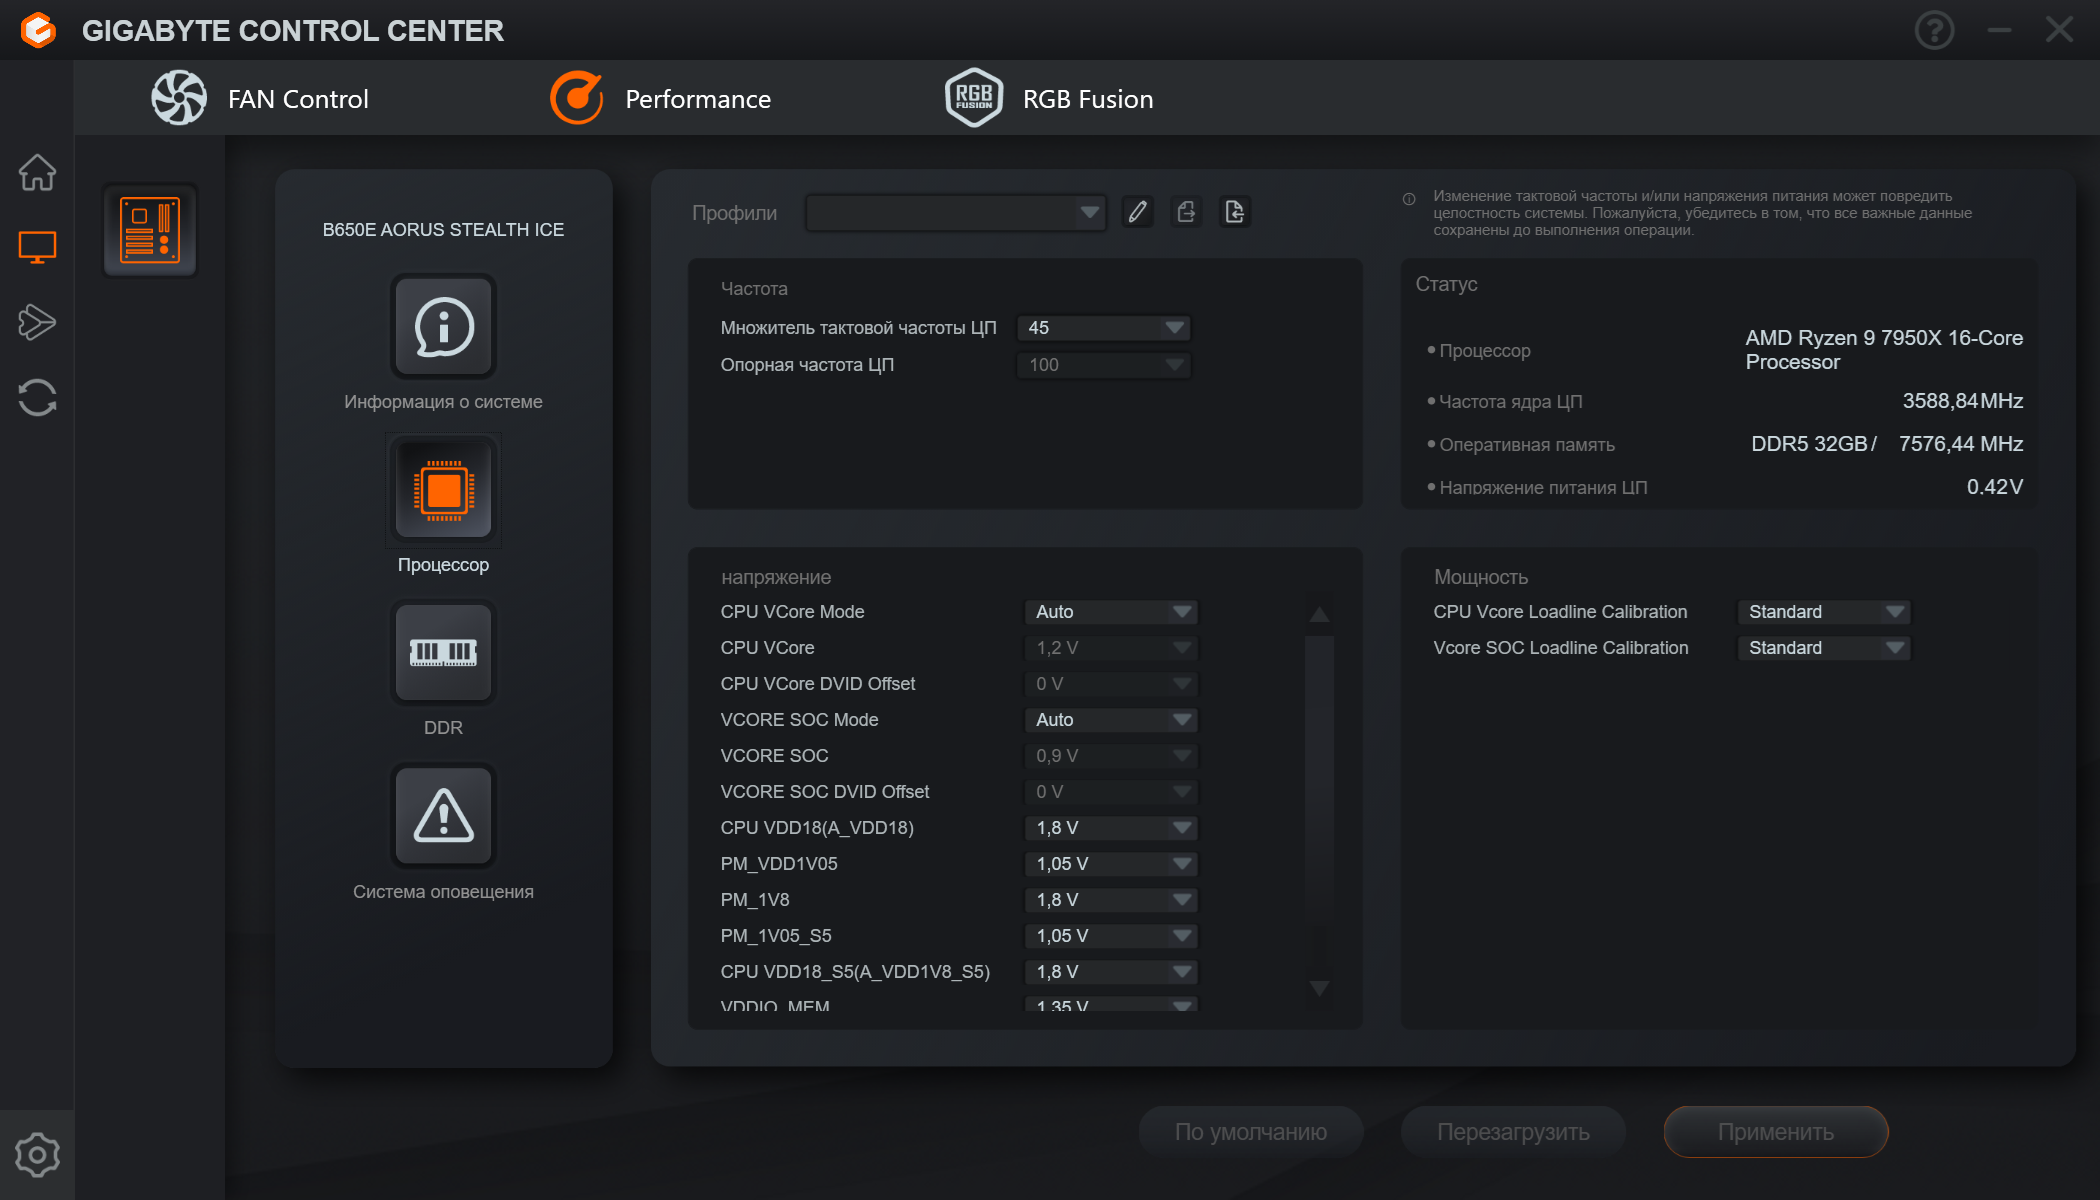2100x1200 pixels.
Task: Expand CPU multiplier dropdown showing 45
Action: (x=1104, y=328)
